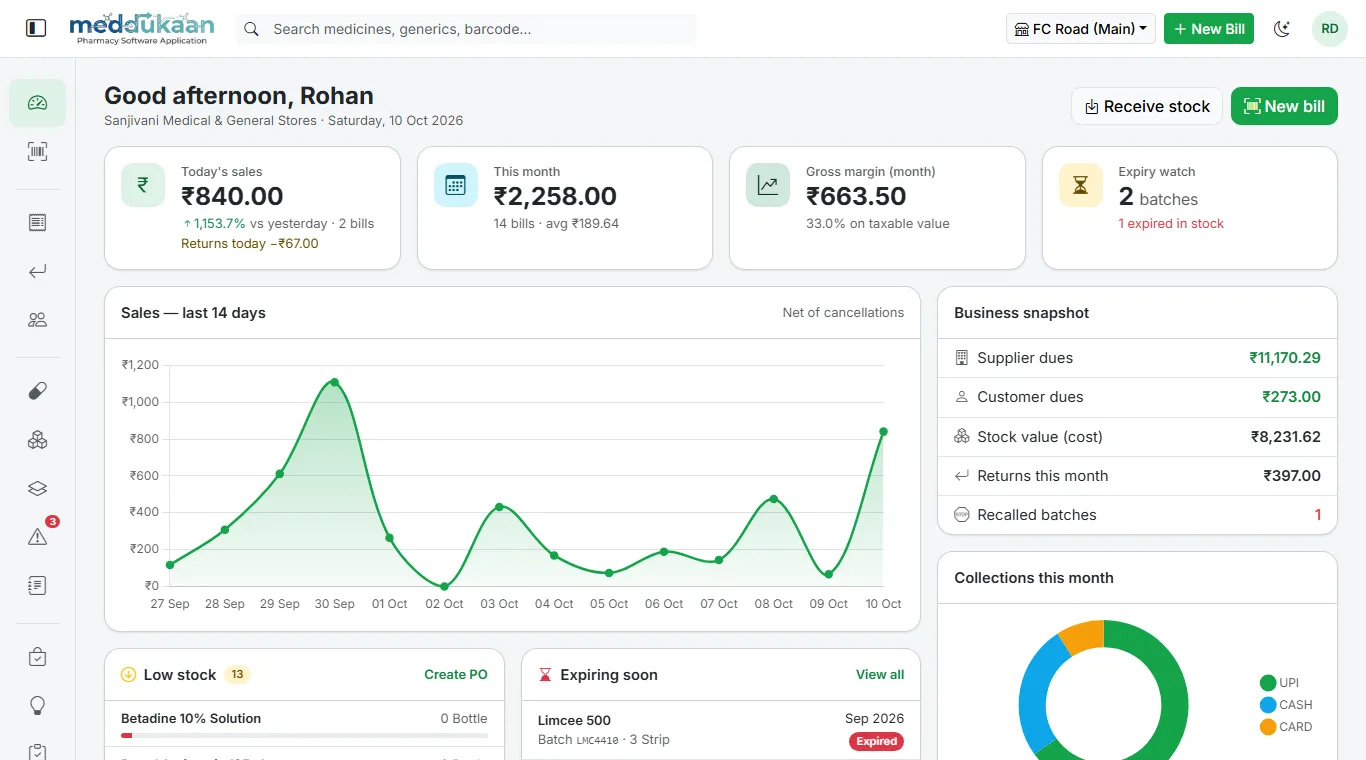Screen dimensions: 1366x760
Task: Click the New bill button beside Receive stock
Action: (1284, 106)
